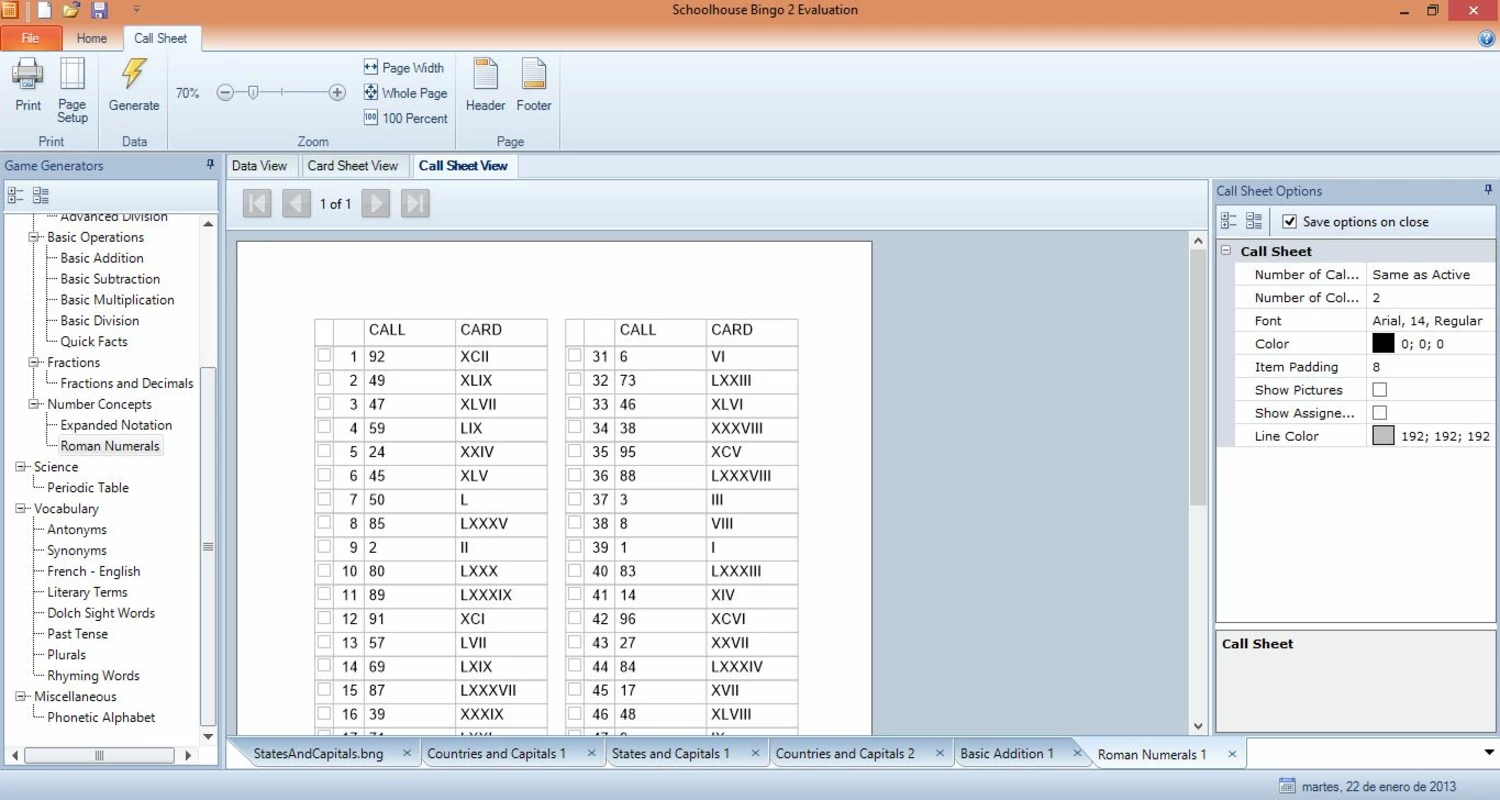Collapse the Fractions tree node
Image resolution: width=1500 pixels, height=800 pixels.
[35, 362]
